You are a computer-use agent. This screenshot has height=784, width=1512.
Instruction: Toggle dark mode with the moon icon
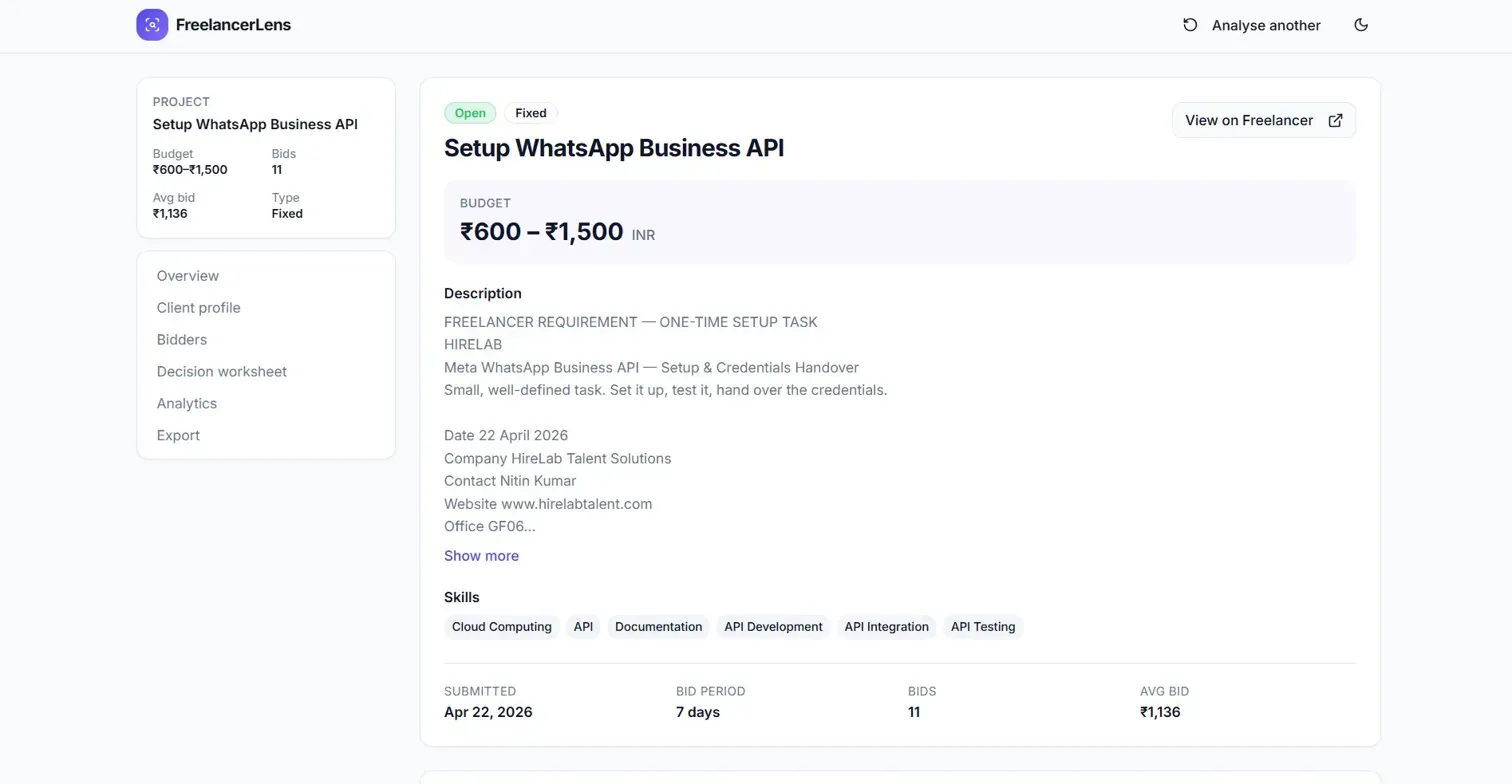tap(1361, 25)
